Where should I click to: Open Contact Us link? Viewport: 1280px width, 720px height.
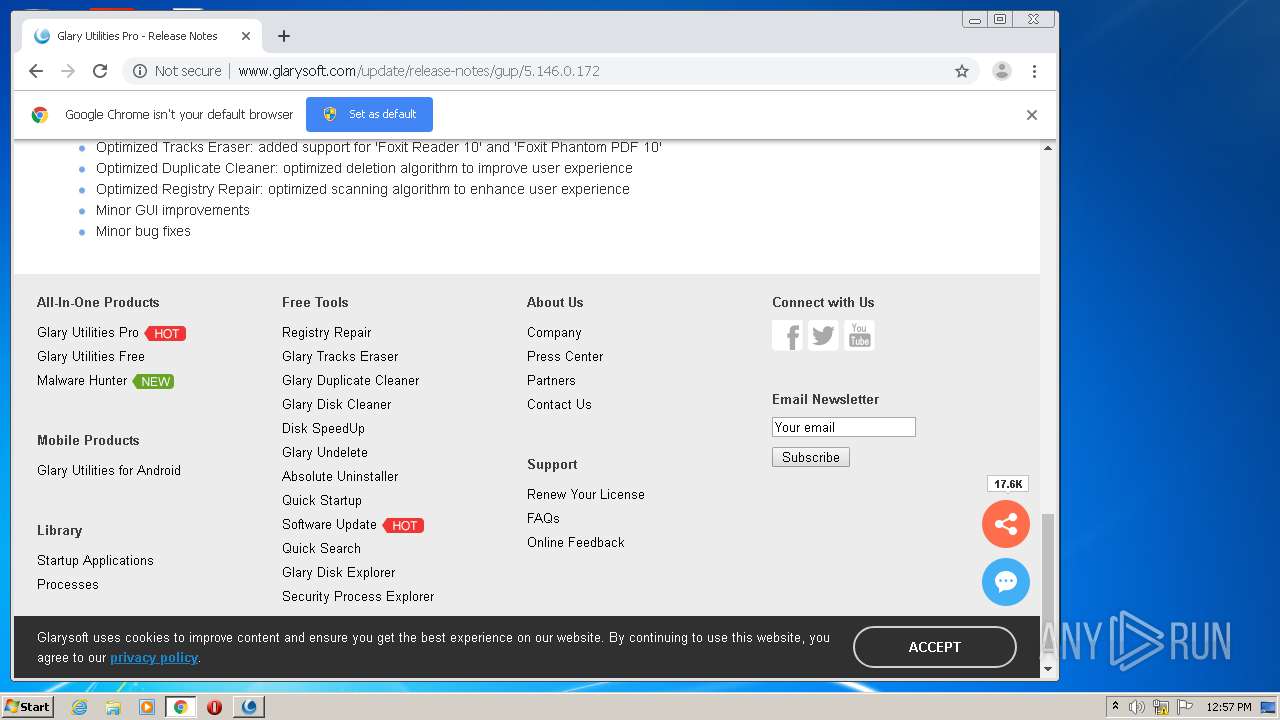(559, 404)
